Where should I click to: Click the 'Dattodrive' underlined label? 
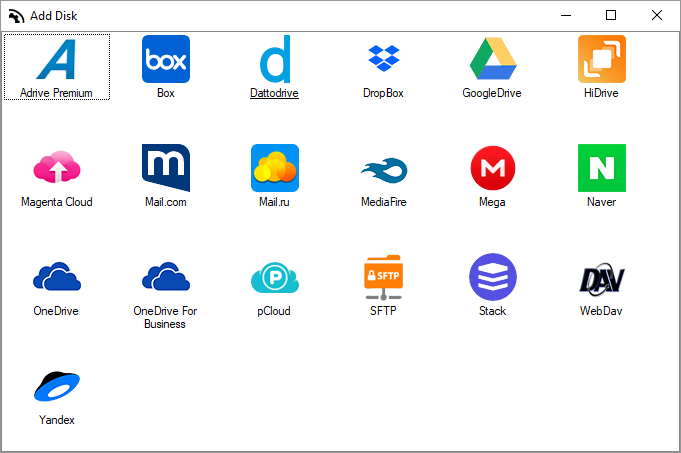click(x=274, y=93)
